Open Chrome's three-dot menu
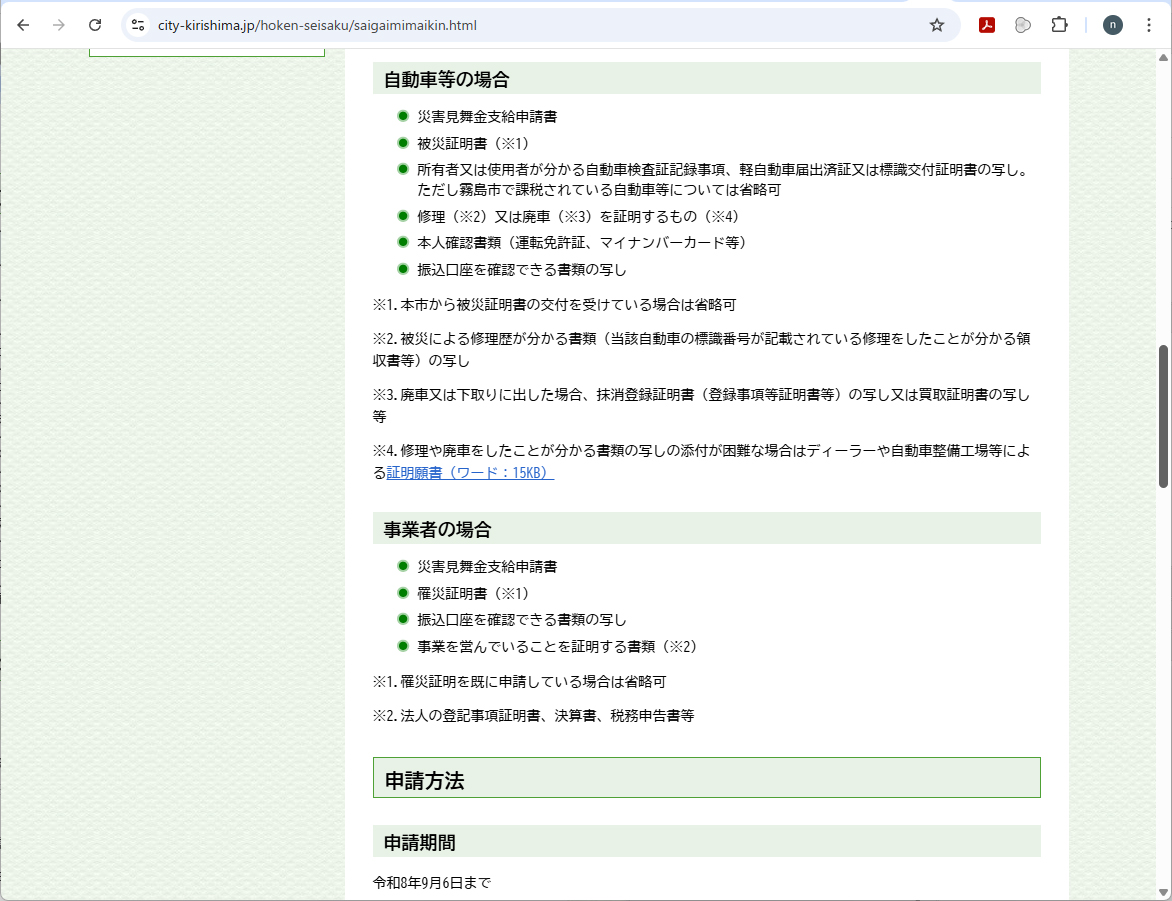This screenshot has height=901, width=1172. pos(1148,25)
